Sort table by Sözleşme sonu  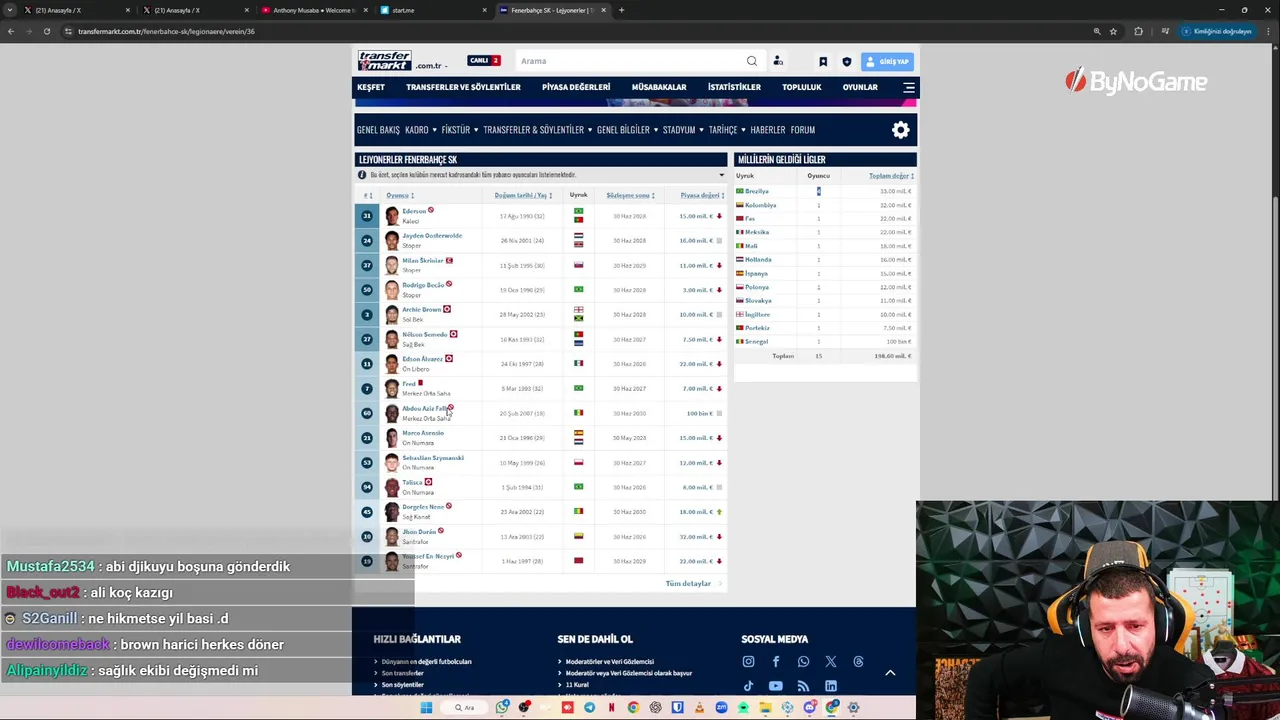point(630,195)
